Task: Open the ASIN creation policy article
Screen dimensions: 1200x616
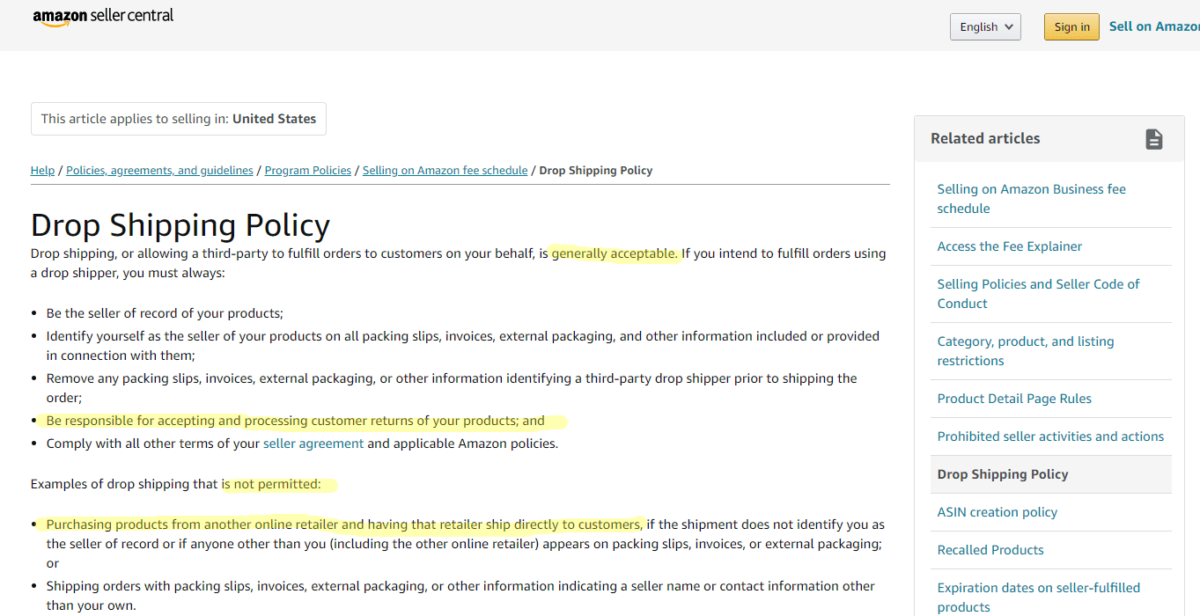Action: (x=997, y=512)
